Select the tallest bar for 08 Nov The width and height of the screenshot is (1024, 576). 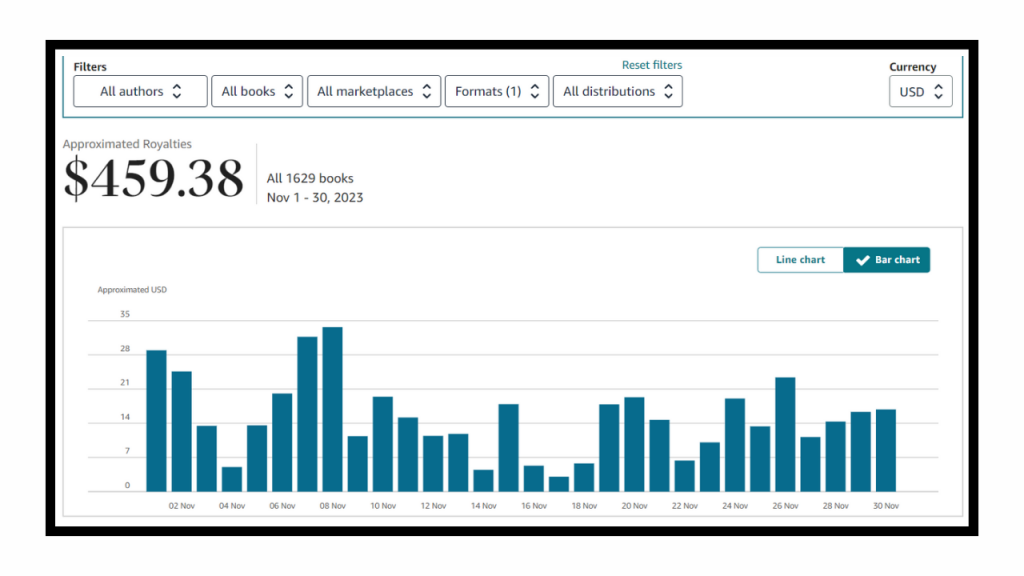(332, 409)
